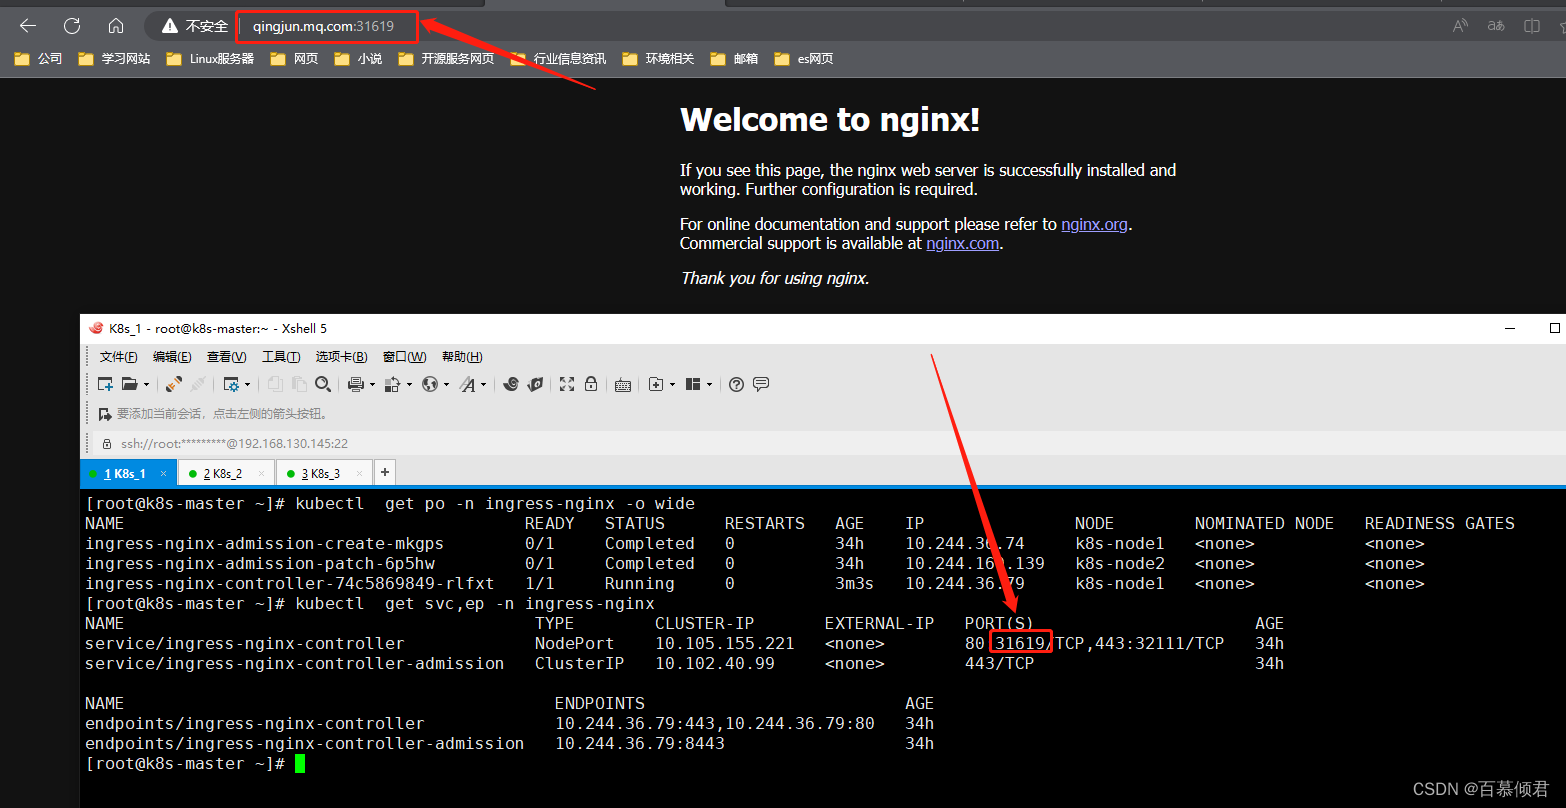Click the Xshell find magnifier icon
Image resolution: width=1566 pixels, height=808 pixels.
point(323,384)
